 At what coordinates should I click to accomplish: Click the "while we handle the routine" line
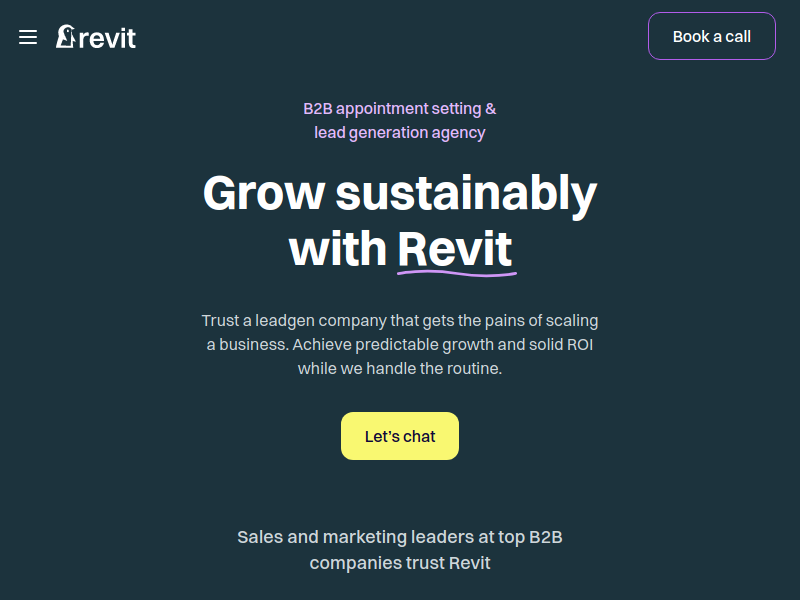click(x=399, y=368)
